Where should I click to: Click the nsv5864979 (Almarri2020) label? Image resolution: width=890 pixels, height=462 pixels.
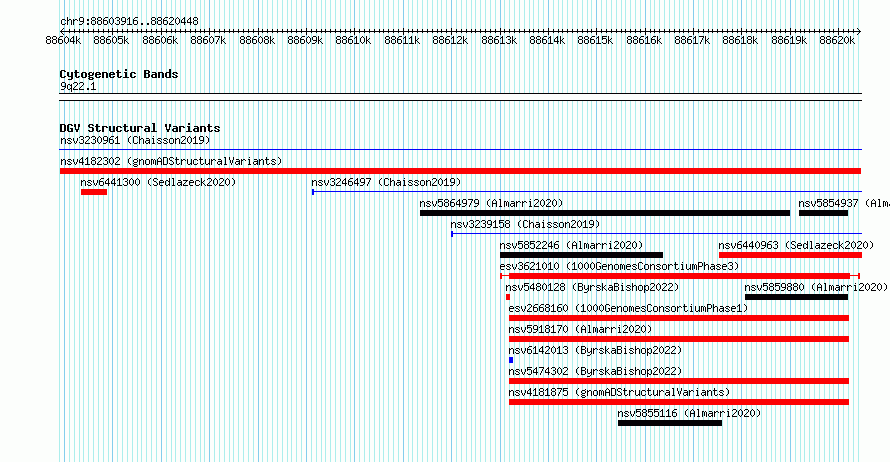point(492,203)
